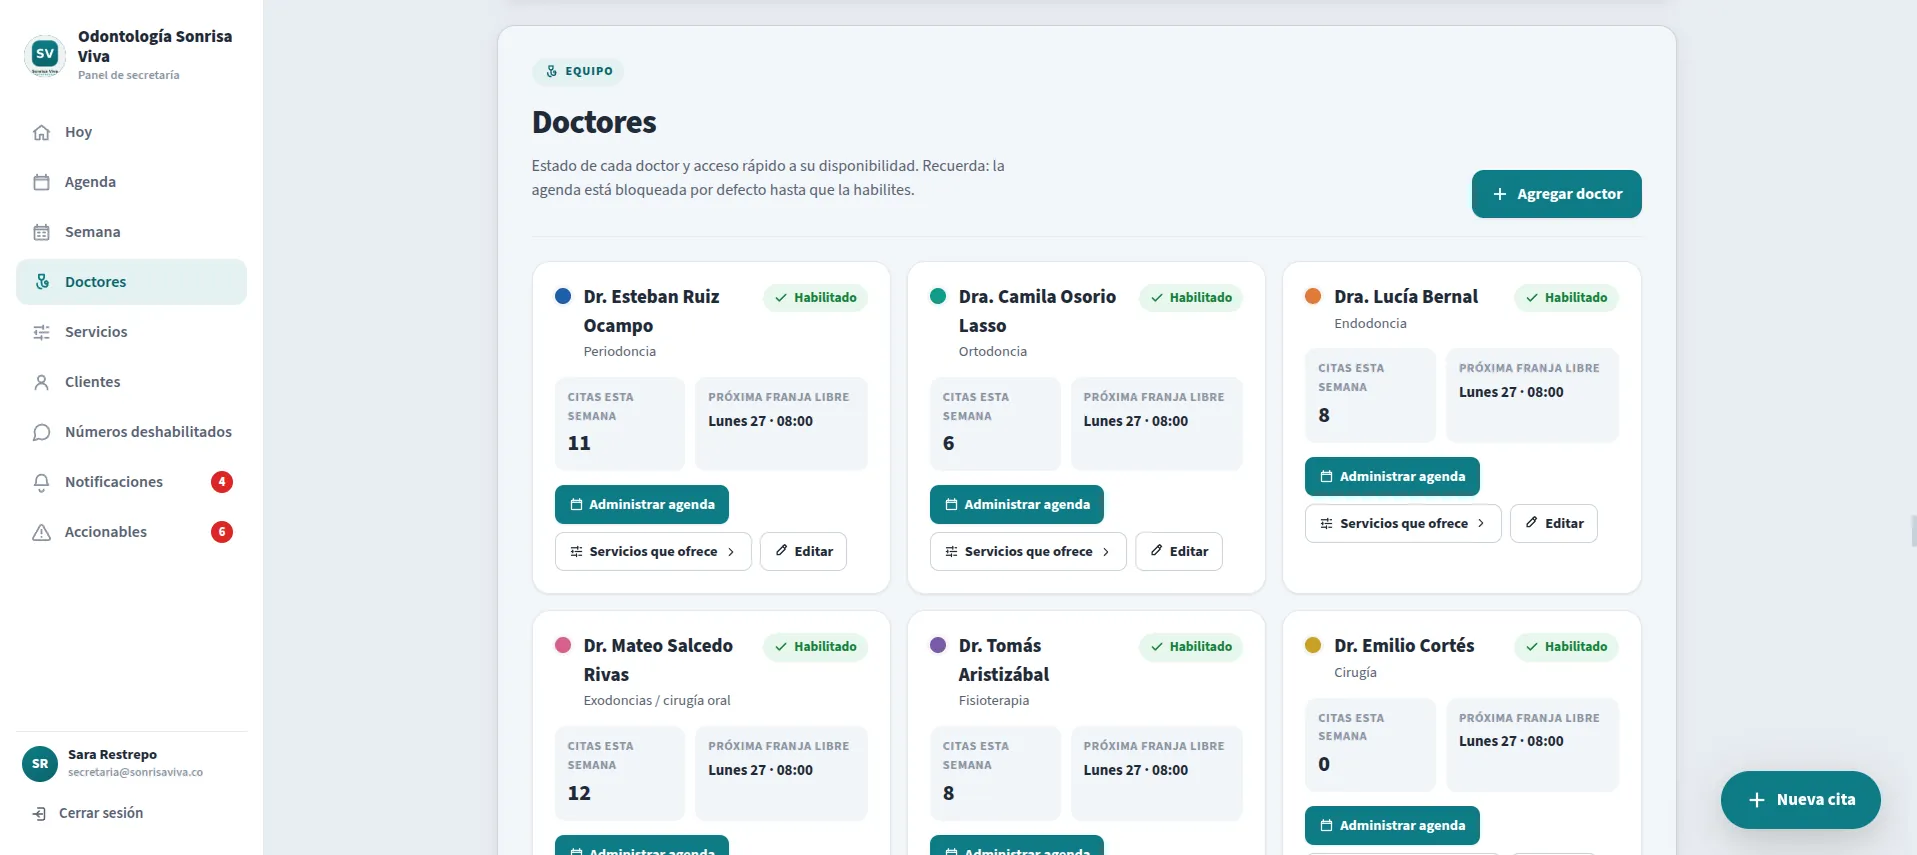This screenshot has height=855, width=1917.
Task: Toggle Habilitado status for Dr. Tomás Aristizábal
Action: (x=1191, y=646)
